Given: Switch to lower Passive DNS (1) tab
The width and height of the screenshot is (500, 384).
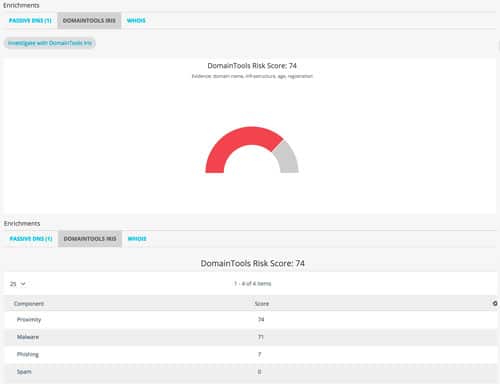Looking at the screenshot, I should point(31,239).
